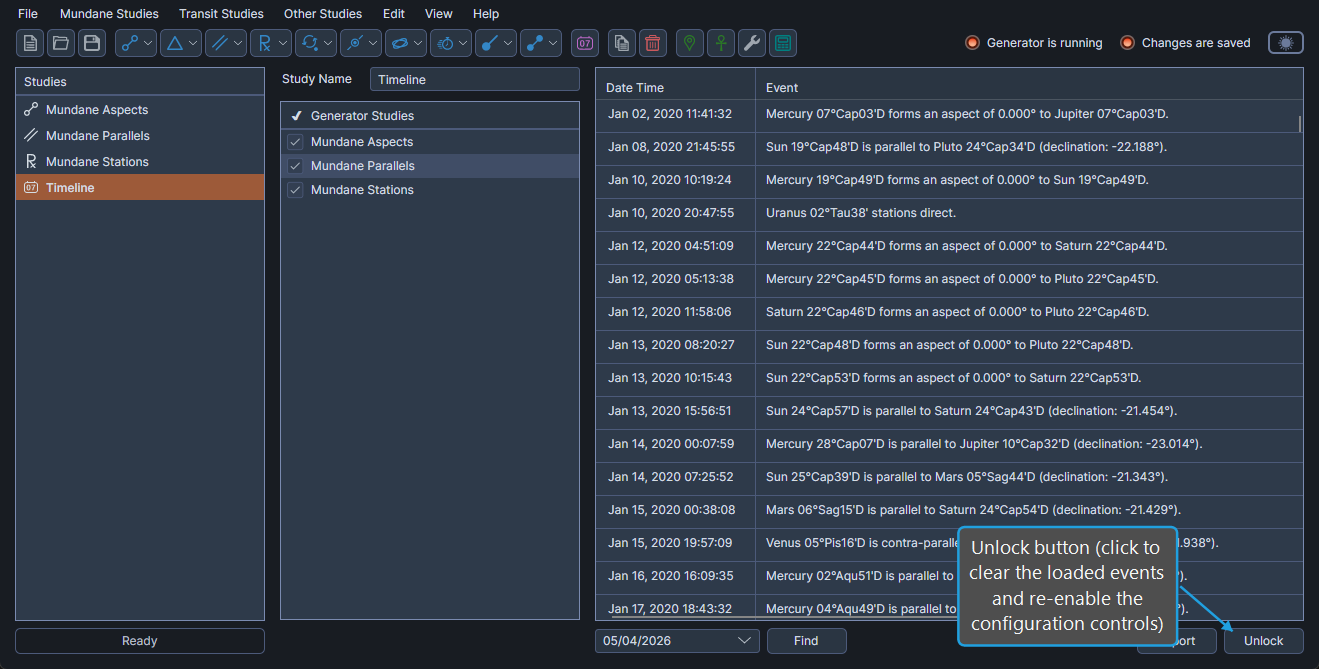
Task: Click the purple timeline calendar toolbar icon
Action: click(x=585, y=43)
